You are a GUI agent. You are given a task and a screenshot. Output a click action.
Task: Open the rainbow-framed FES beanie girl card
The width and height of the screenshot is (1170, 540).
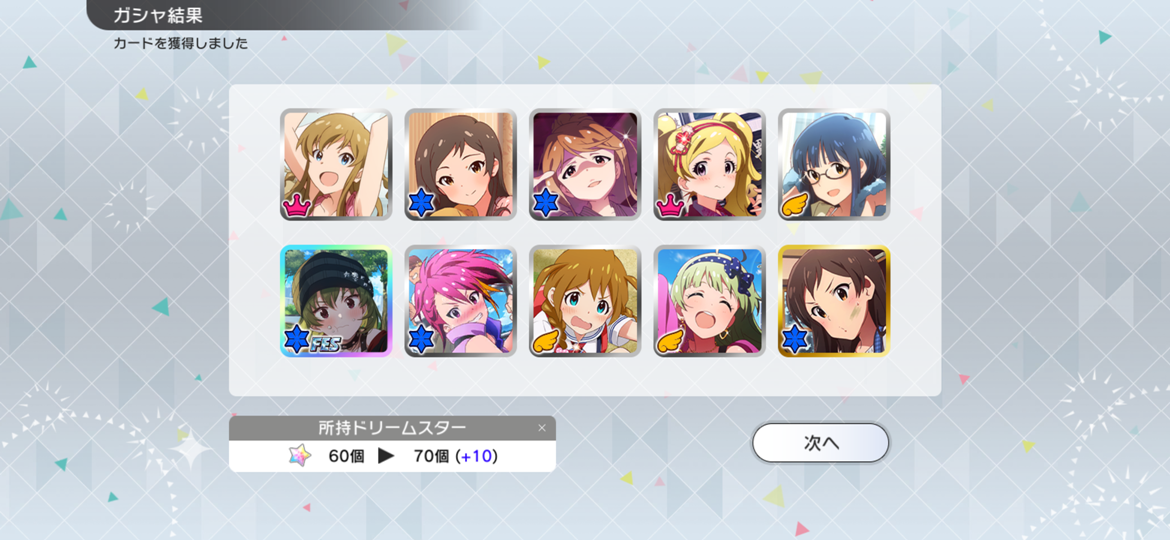pos(336,301)
